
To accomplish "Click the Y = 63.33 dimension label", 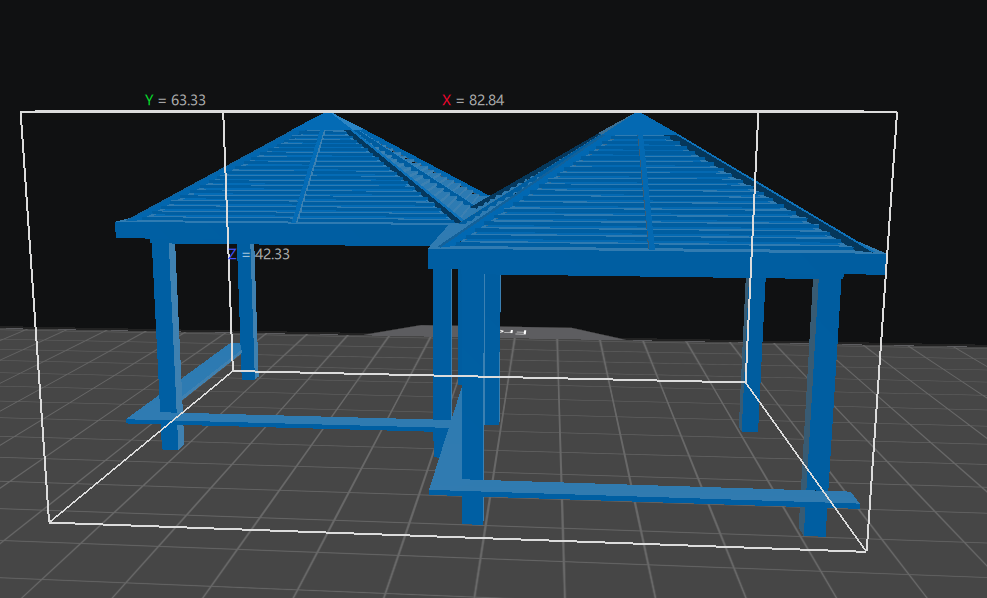I will pyautogui.click(x=175, y=100).
